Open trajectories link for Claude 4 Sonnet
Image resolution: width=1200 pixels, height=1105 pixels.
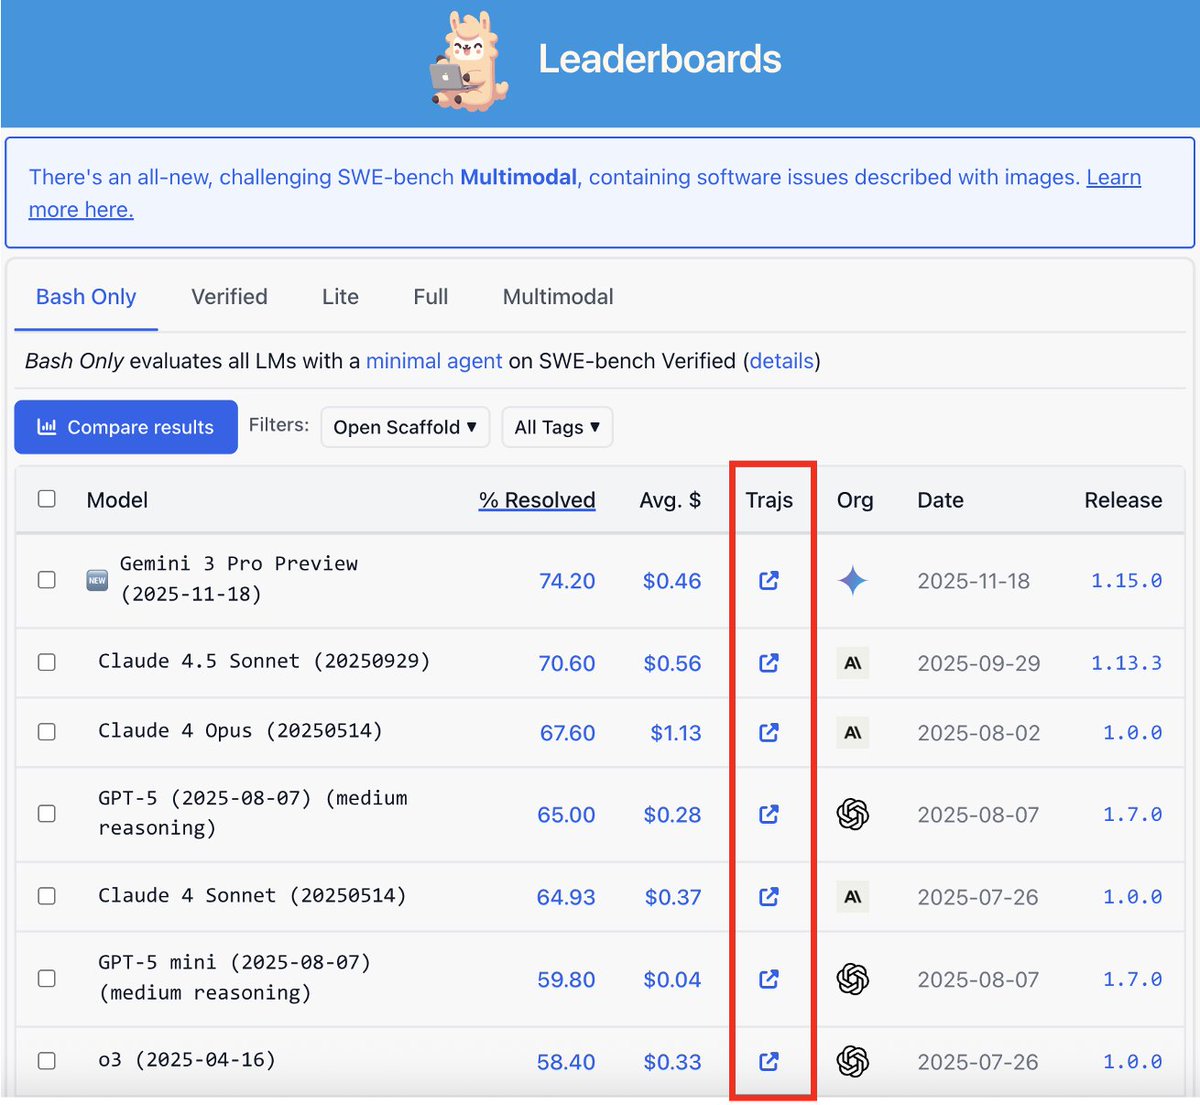(x=768, y=896)
